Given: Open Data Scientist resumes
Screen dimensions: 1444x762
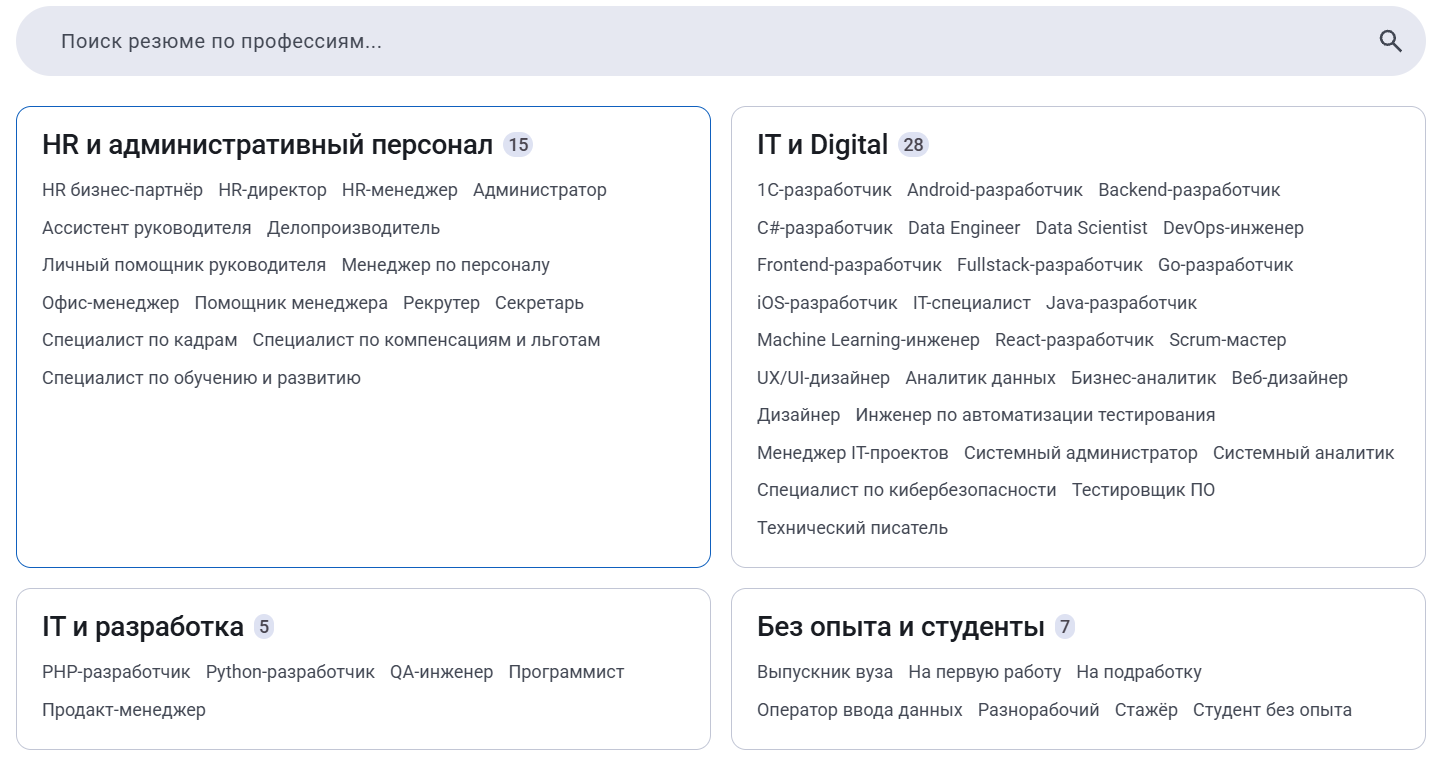Looking at the screenshot, I should point(1092,228).
